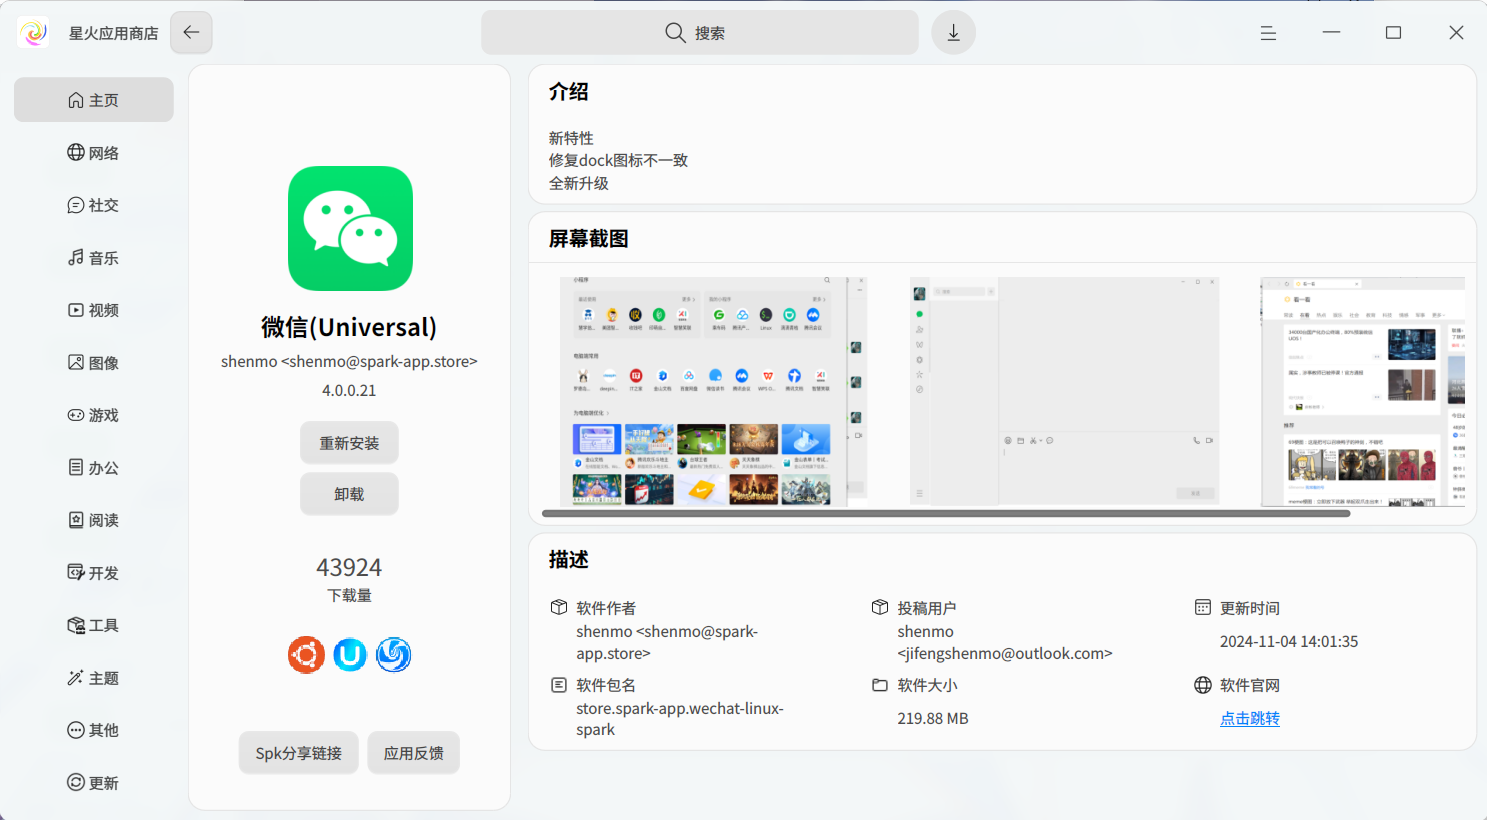
Task: Click the 软件包名 document icon
Action: tap(559, 685)
